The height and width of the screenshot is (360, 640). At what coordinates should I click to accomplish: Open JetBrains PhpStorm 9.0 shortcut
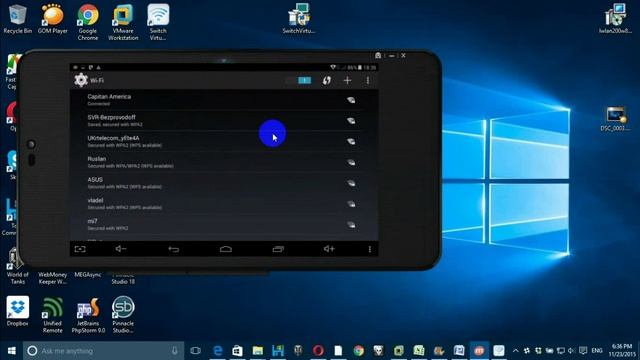tap(88, 315)
